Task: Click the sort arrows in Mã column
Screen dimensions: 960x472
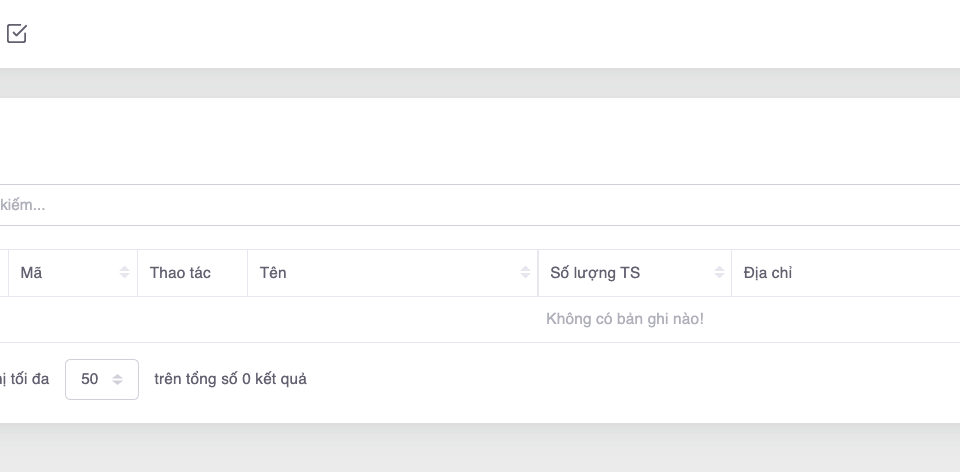Action: pyautogui.click(x=125, y=273)
